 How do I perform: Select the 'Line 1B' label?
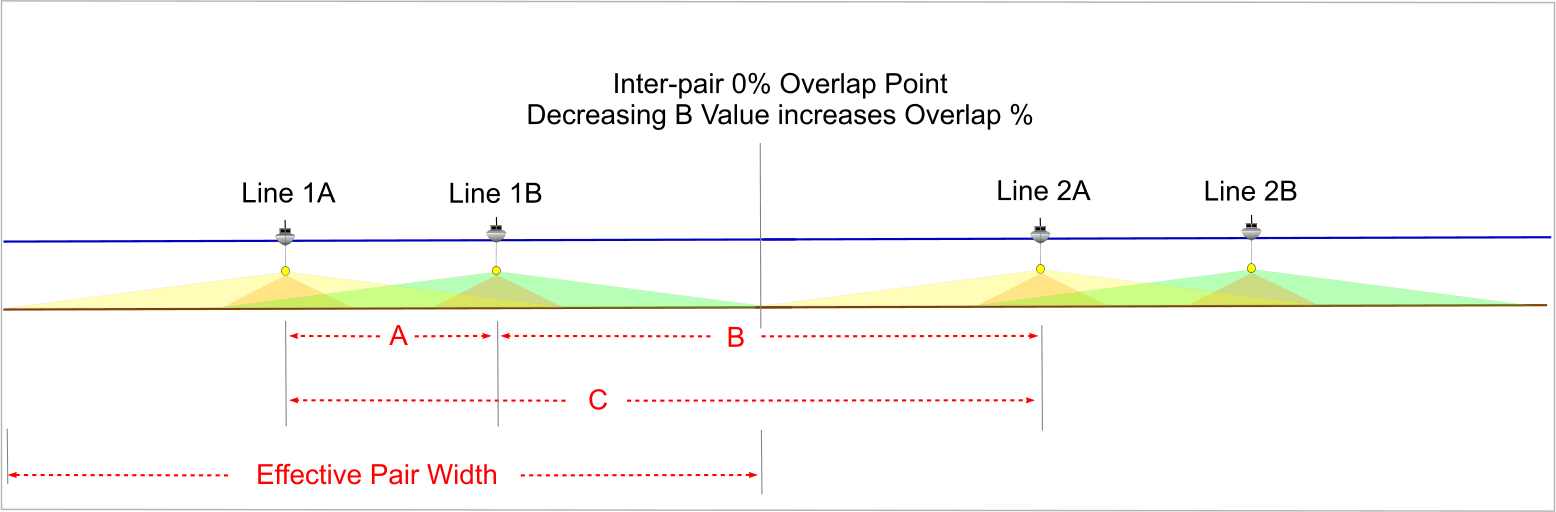point(496,193)
